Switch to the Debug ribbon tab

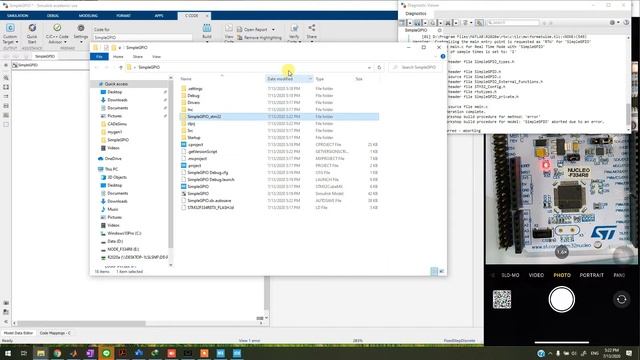coord(53,16)
